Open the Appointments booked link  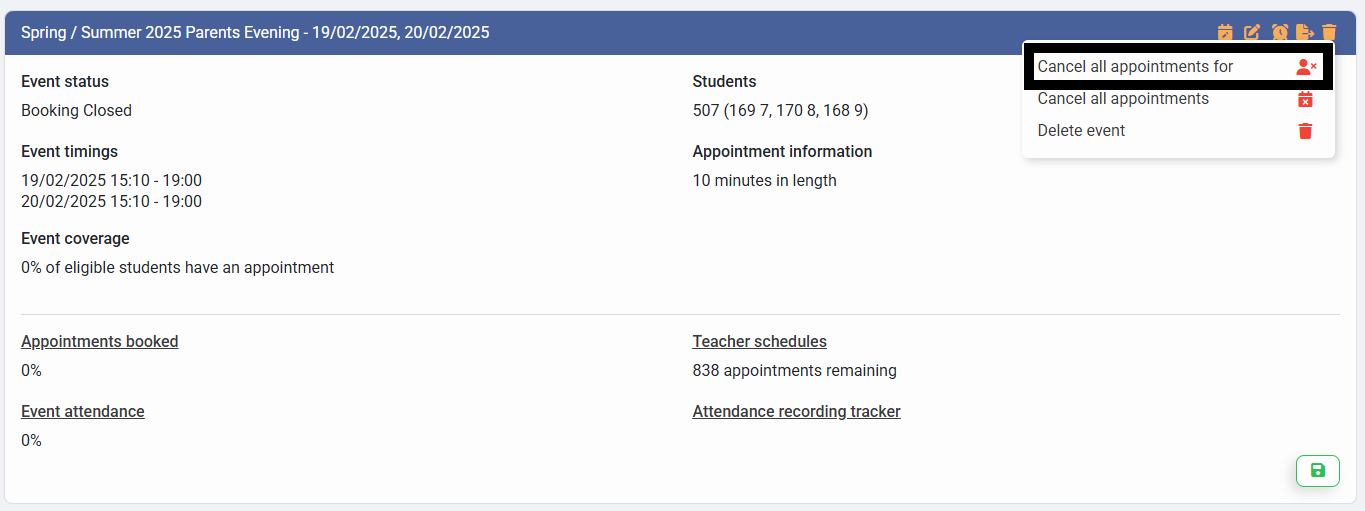click(x=100, y=342)
